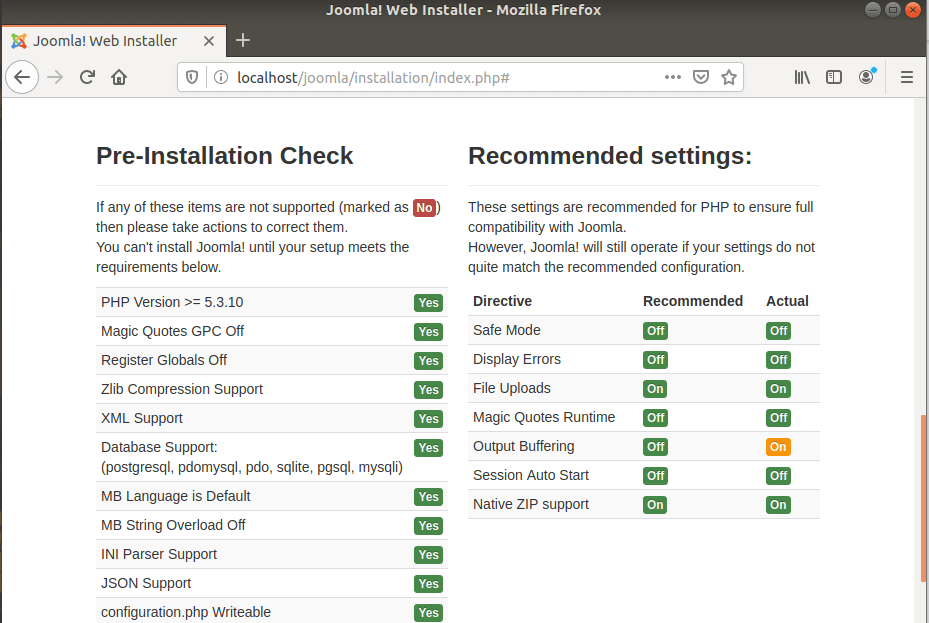Image resolution: width=929 pixels, height=623 pixels.
Task: Close the Joomla! Web Installer tab
Action: 209,41
